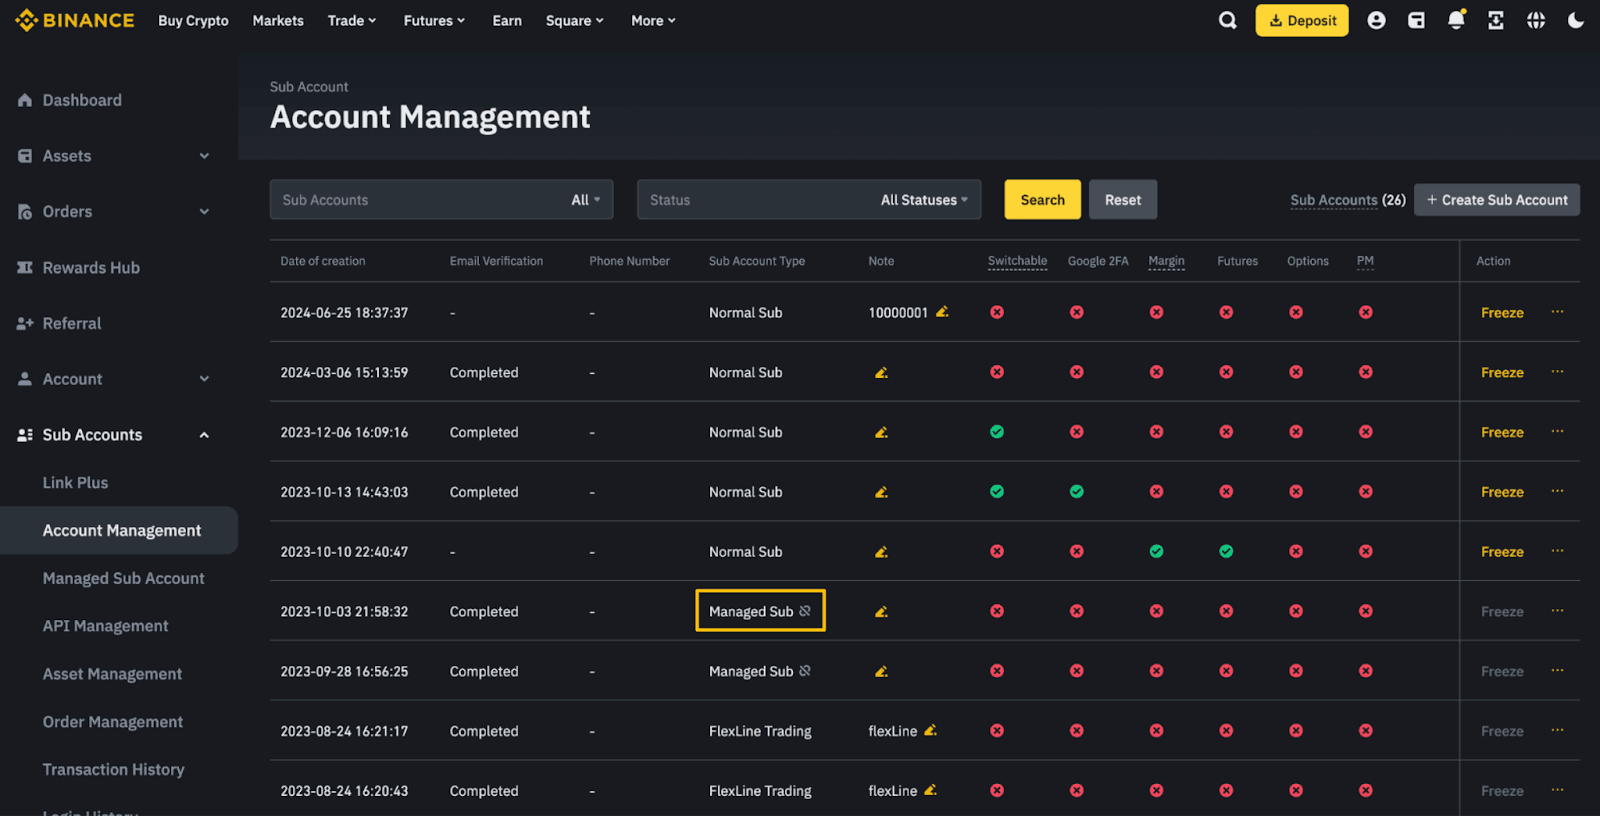Open the notifications bell
Image resolution: width=1600 pixels, height=816 pixels.
pyautogui.click(x=1456, y=20)
